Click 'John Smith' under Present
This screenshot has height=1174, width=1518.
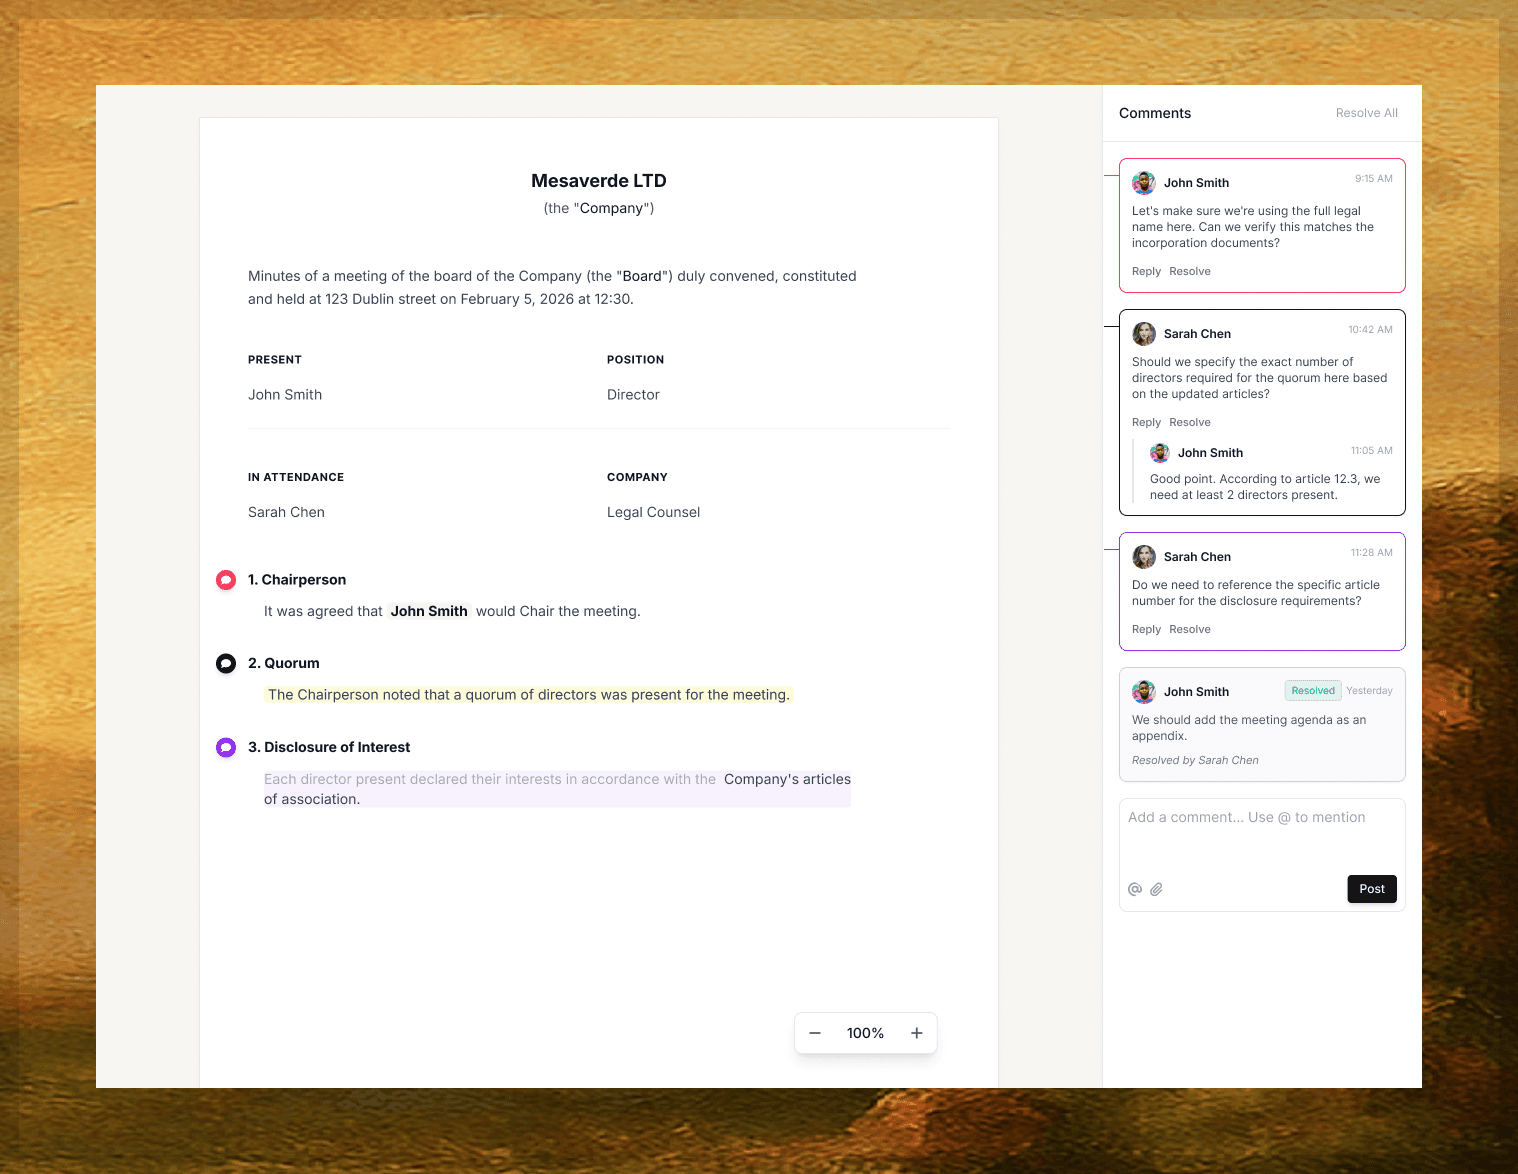[x=285, y=395]
